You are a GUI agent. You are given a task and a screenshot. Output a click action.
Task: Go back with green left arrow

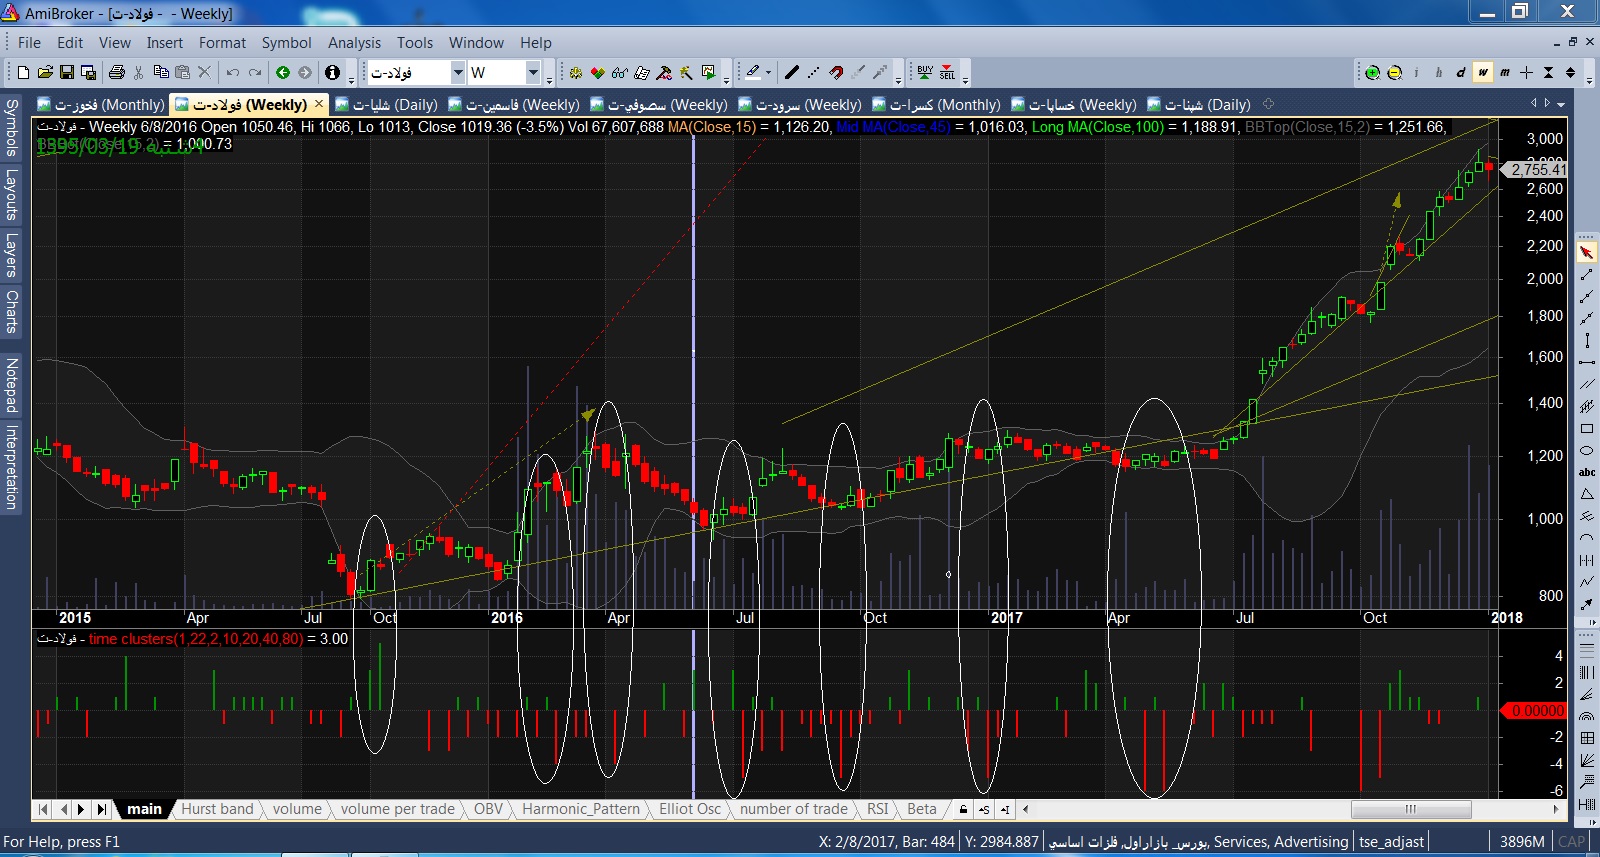pos(283,72)
